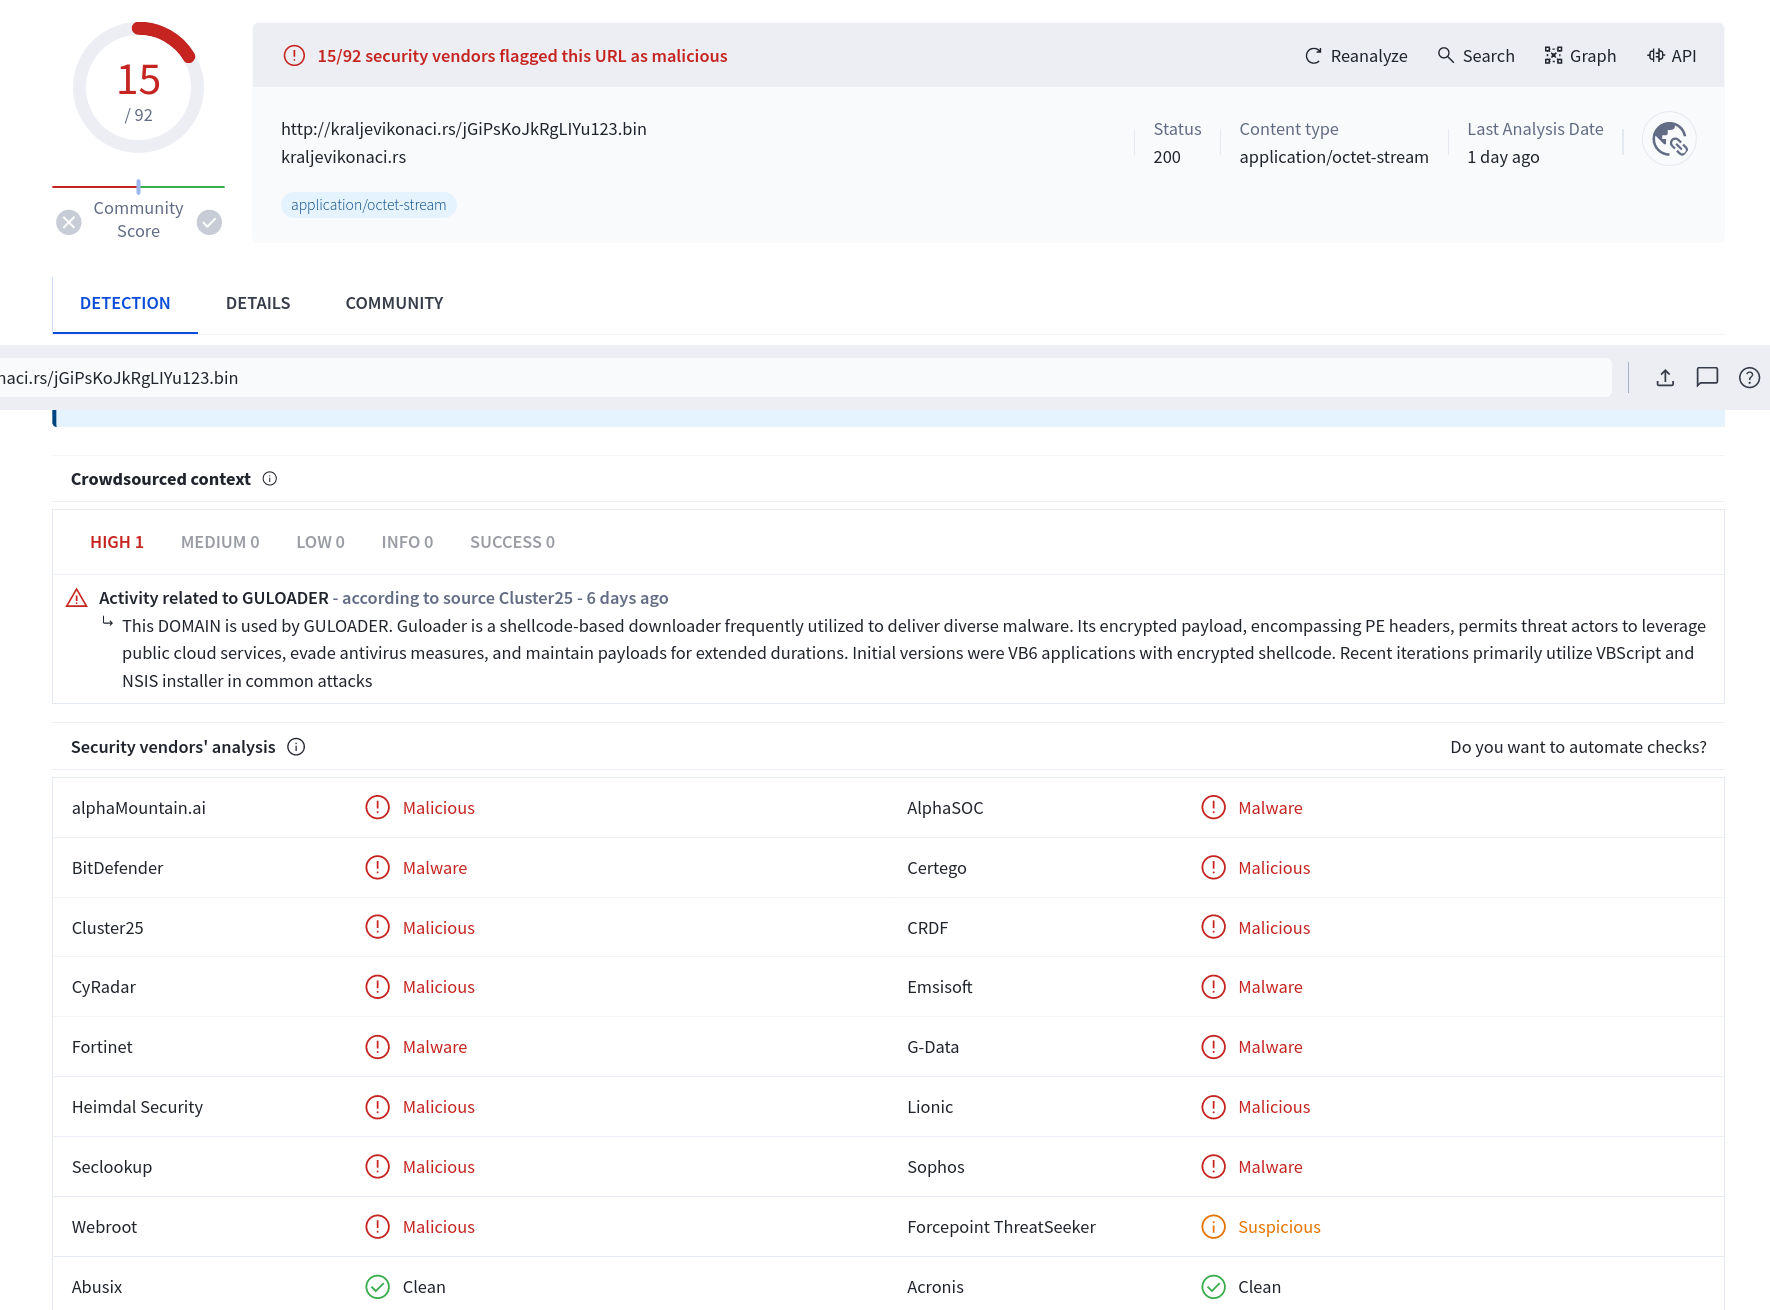
Task: Vote positive on community score
Action: (x=209, y=222)
